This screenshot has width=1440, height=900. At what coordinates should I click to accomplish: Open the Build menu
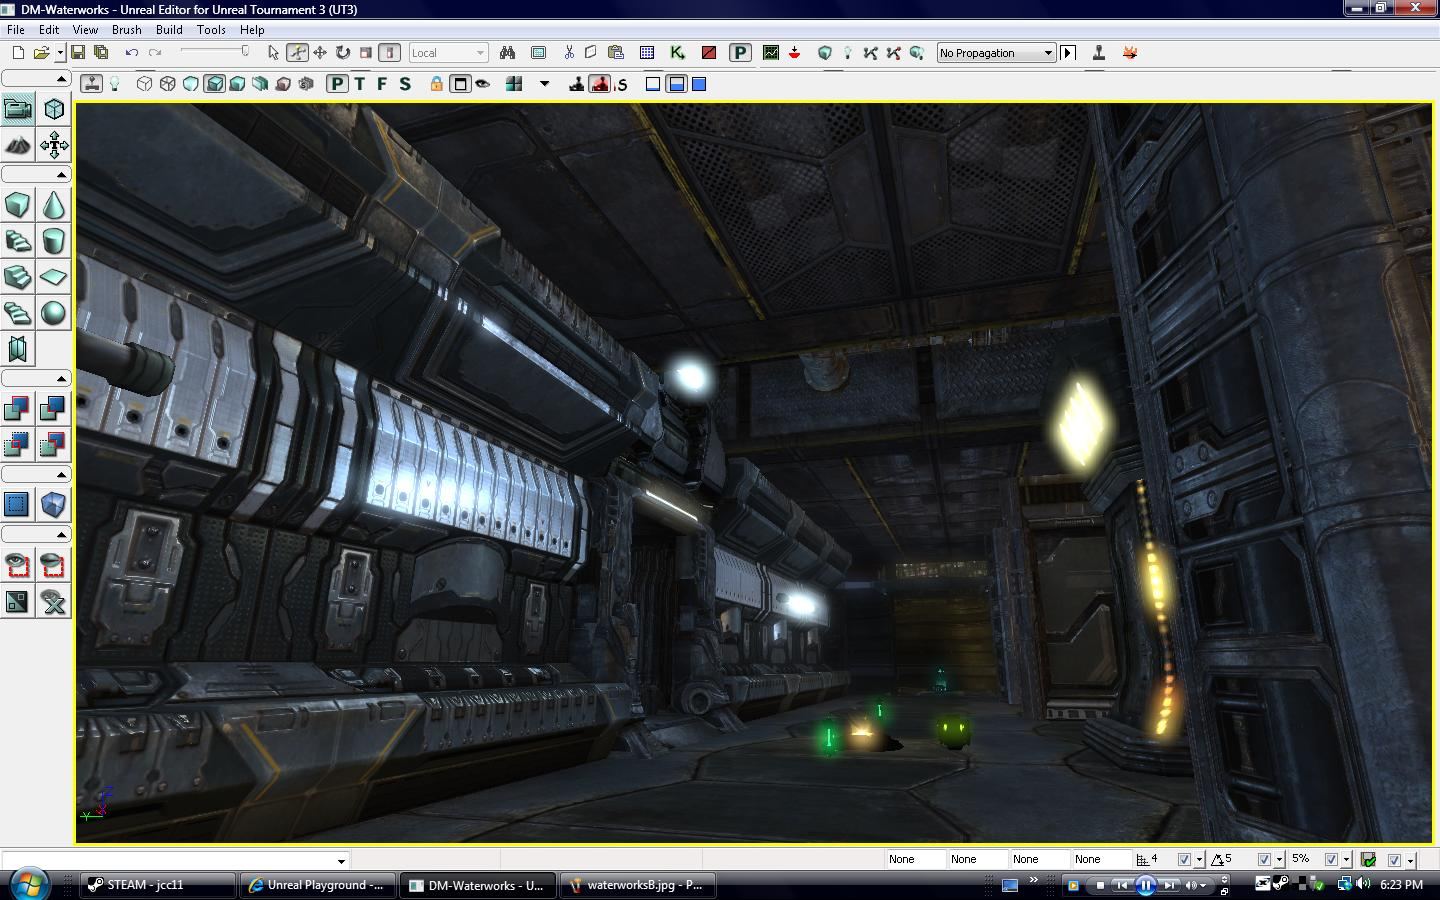click(168, 29)
